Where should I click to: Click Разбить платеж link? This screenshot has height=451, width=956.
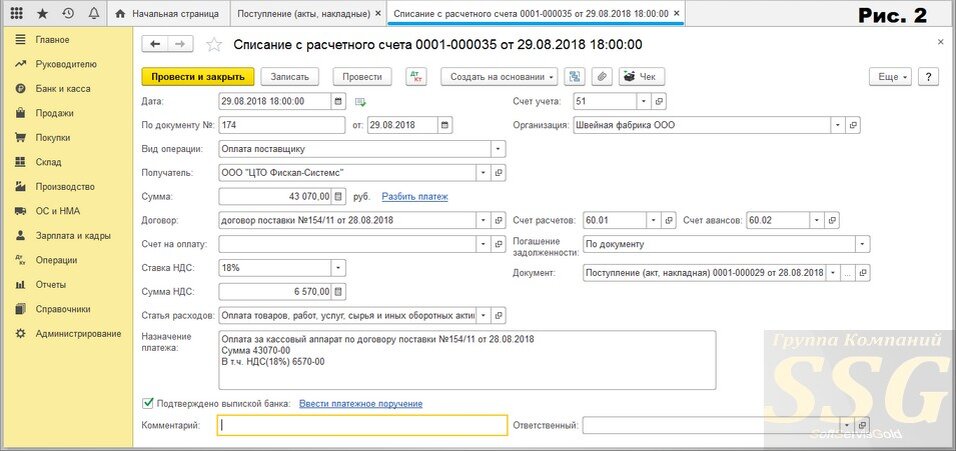(415, 197)
